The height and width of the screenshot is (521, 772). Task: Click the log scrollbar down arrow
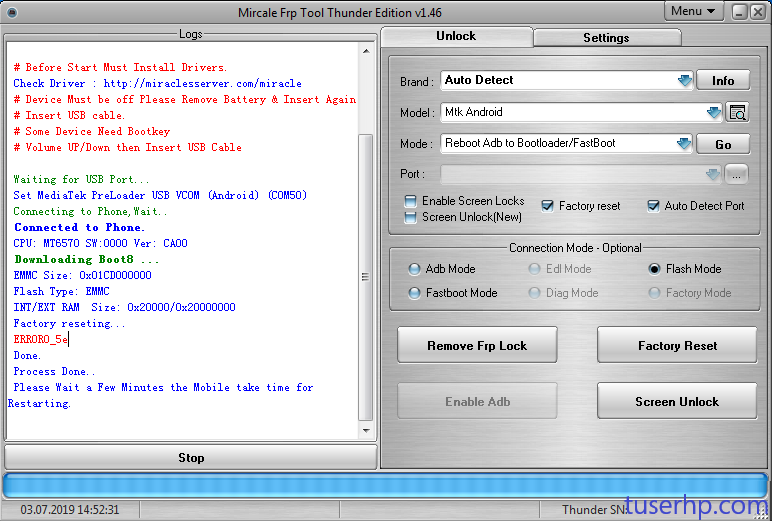366,430
